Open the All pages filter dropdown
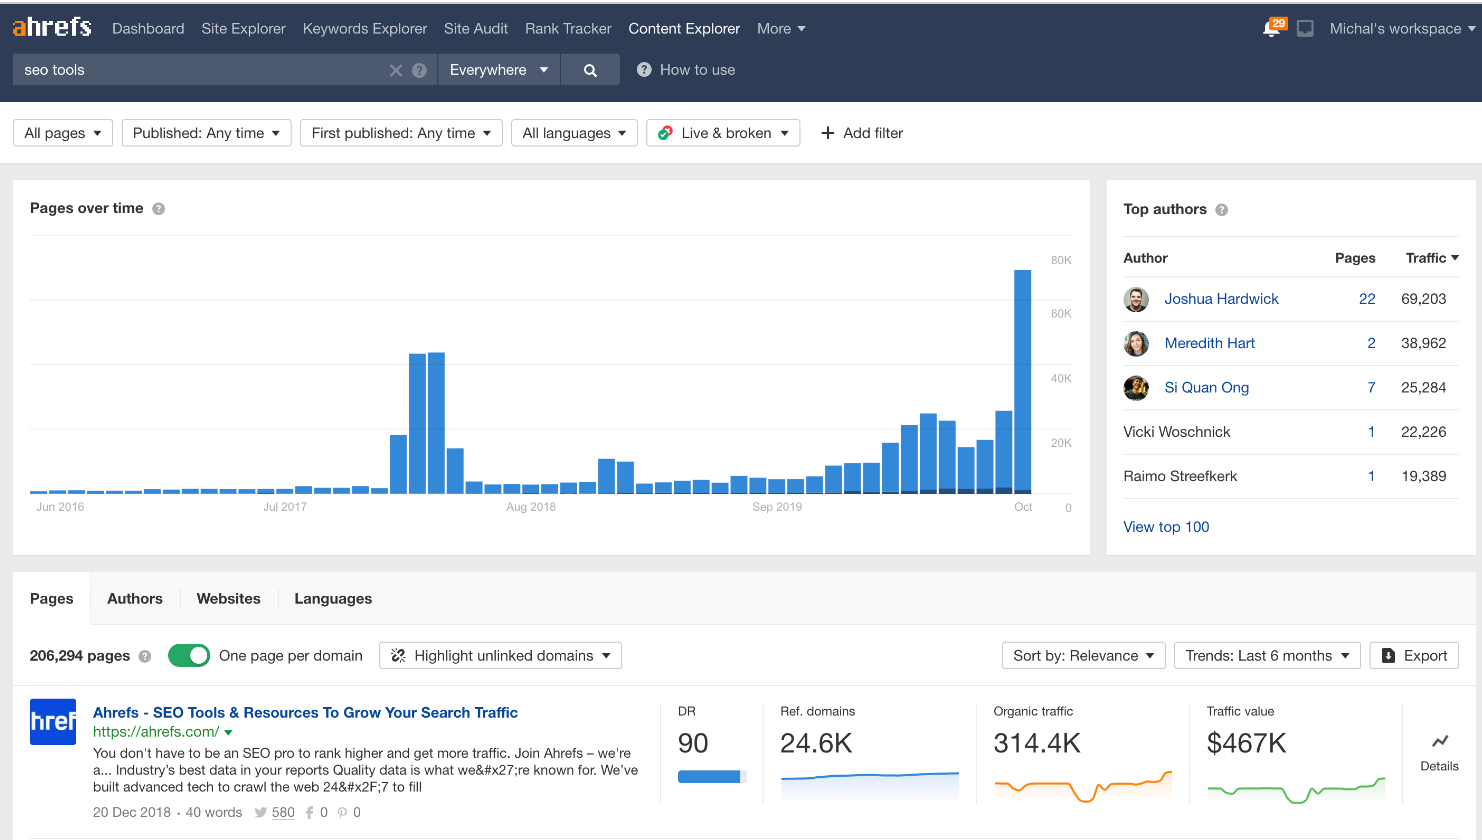This screenshot has height=840, width=1482. (x=63, y=133)
